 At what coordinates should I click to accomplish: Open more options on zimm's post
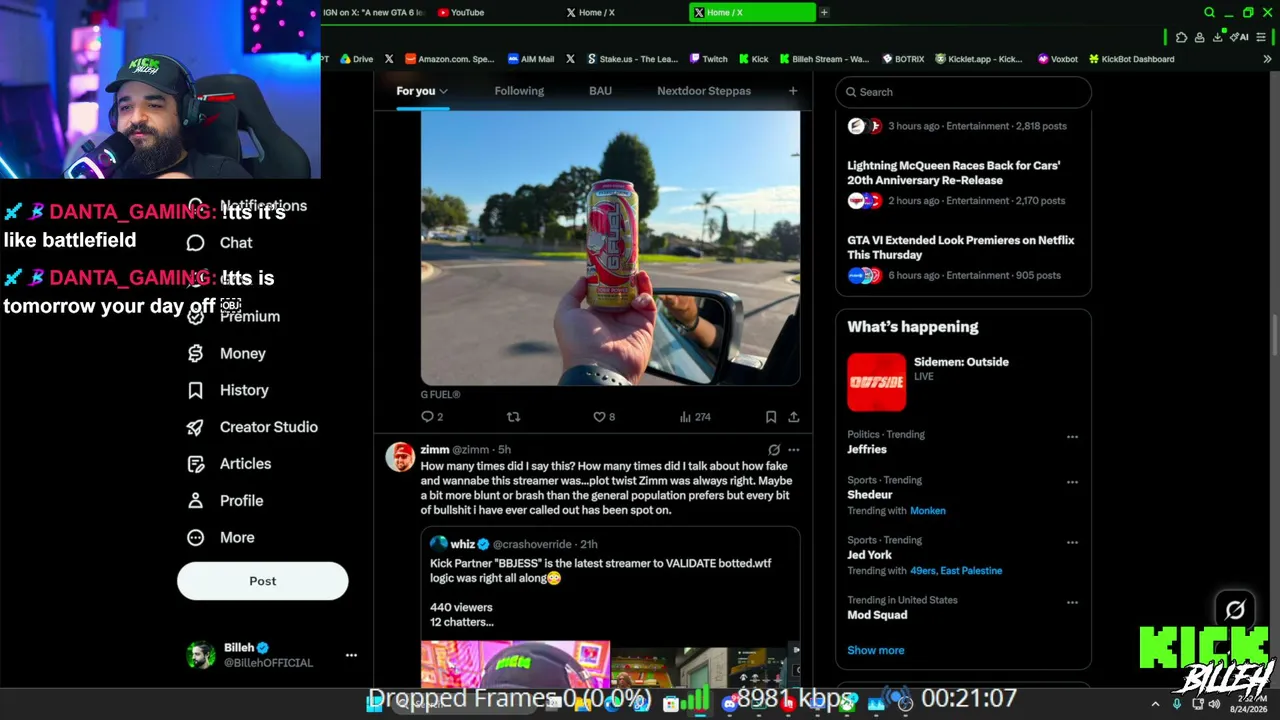[794, 450]
